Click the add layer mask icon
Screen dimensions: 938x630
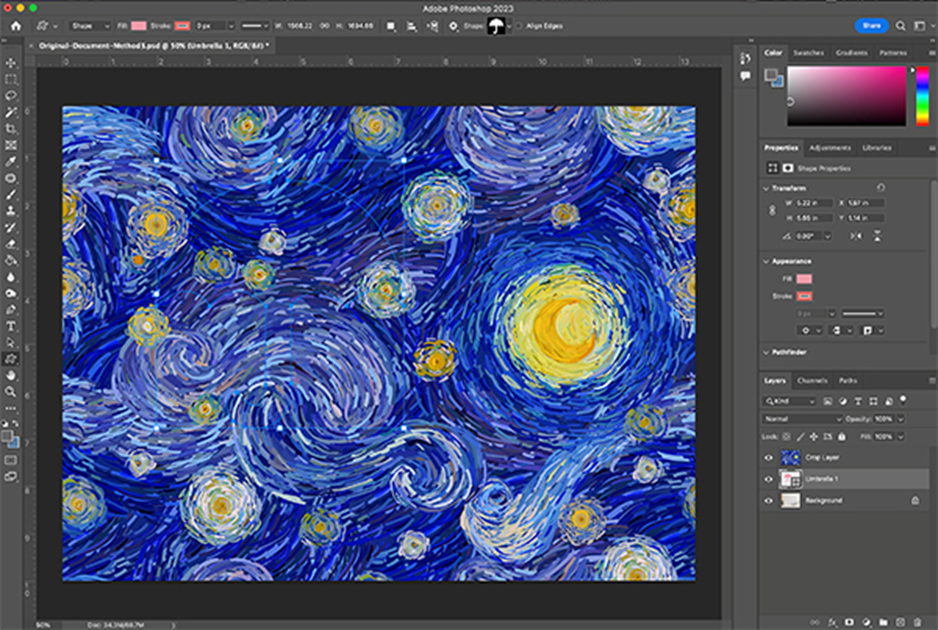(x=849, y=622)
